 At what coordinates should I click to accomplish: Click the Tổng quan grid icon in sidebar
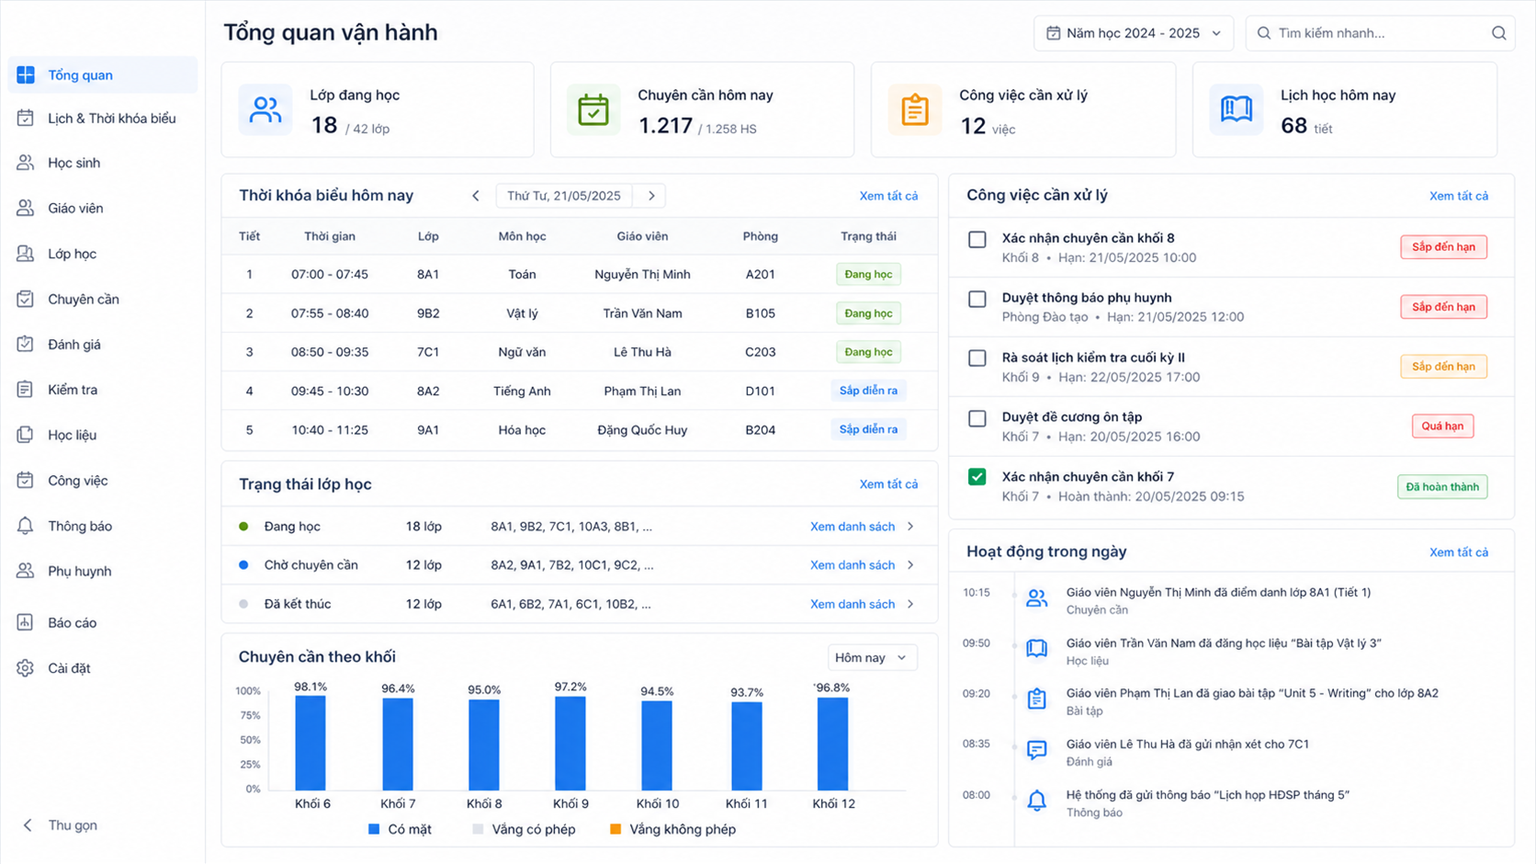pyautogui.click(x=26, y=75)
